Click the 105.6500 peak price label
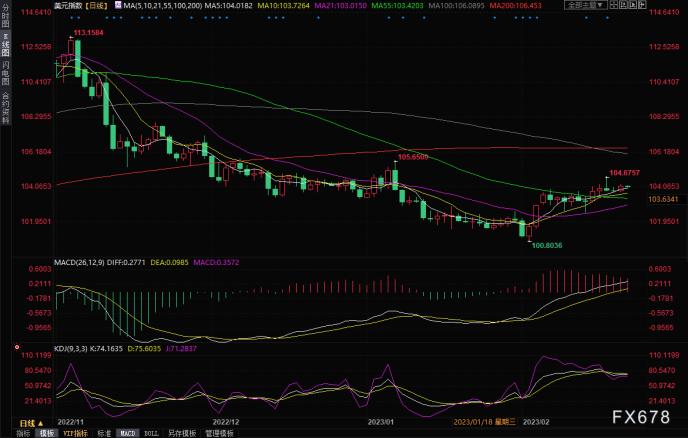Viewport: 688px width, 438px height. click(x=413, y=157)
